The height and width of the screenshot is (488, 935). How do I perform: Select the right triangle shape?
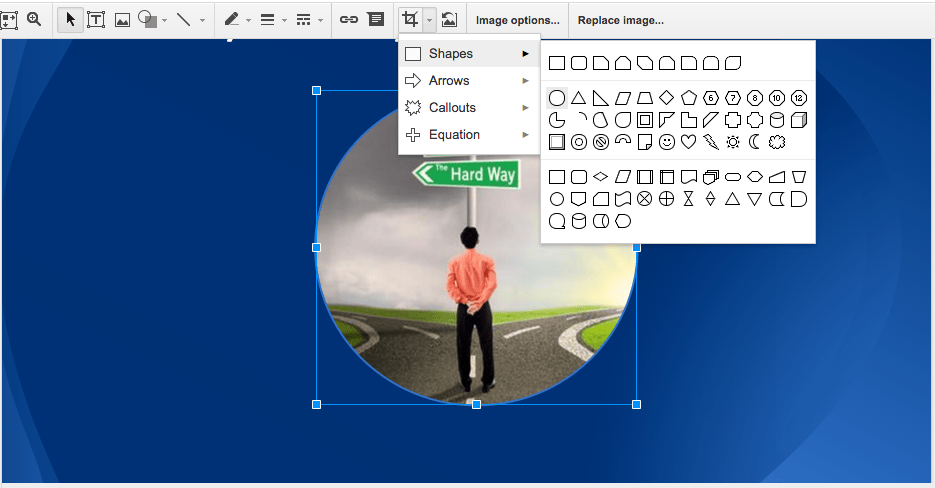coord(600,98)
